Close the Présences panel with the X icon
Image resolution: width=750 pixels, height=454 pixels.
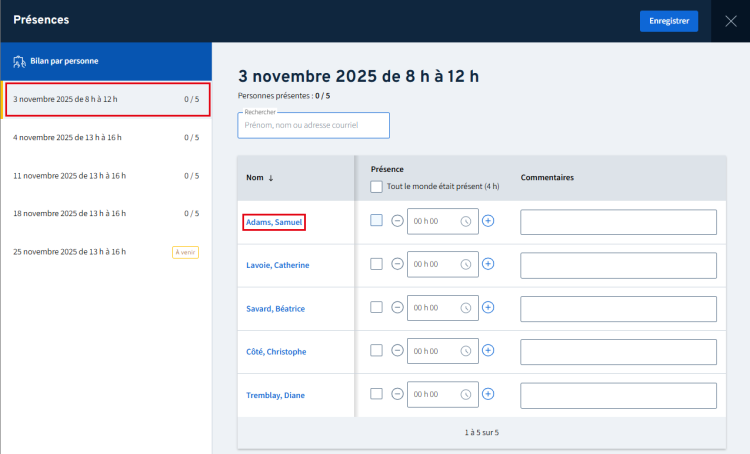tap(730, 21)
